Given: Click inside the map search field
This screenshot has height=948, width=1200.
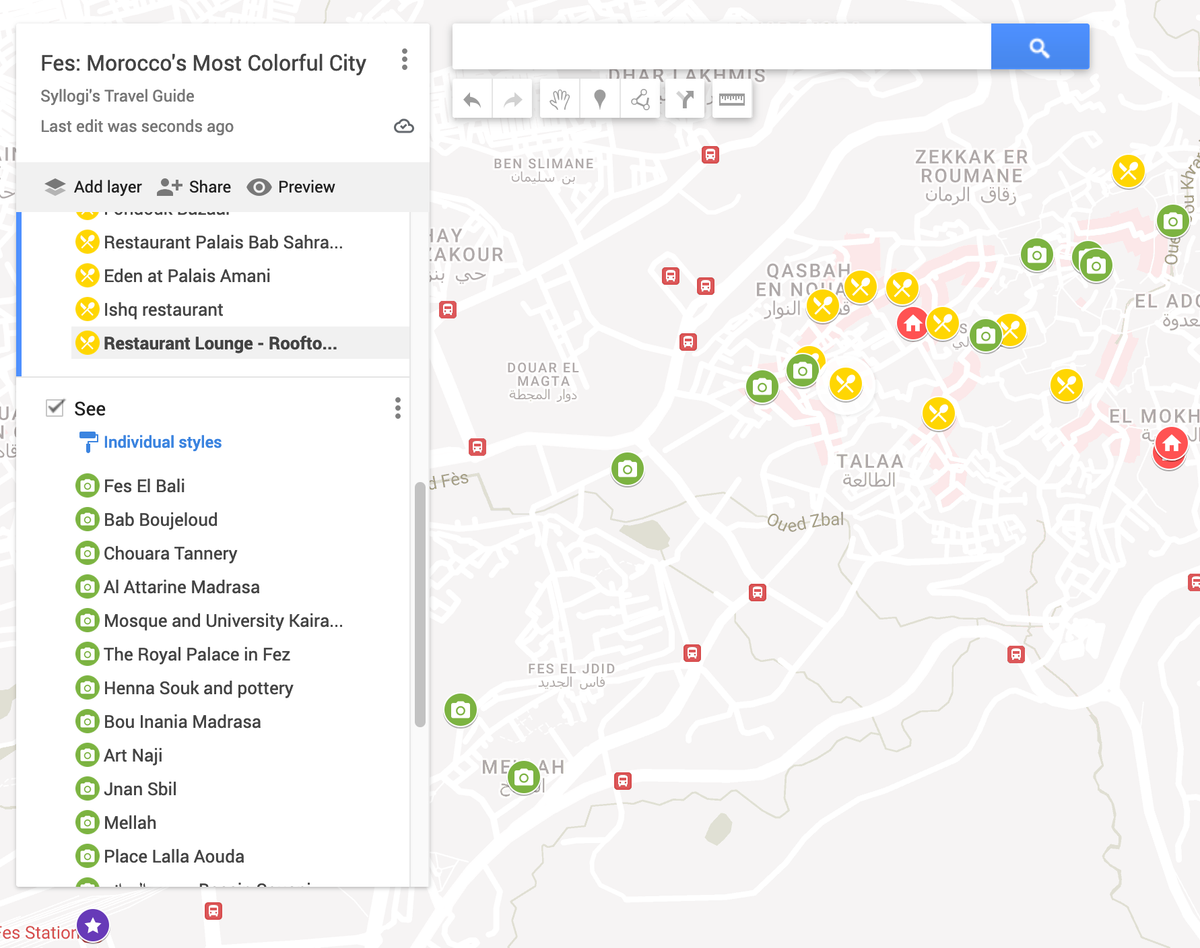Looking at the screenshot, I should pos(718,46).
